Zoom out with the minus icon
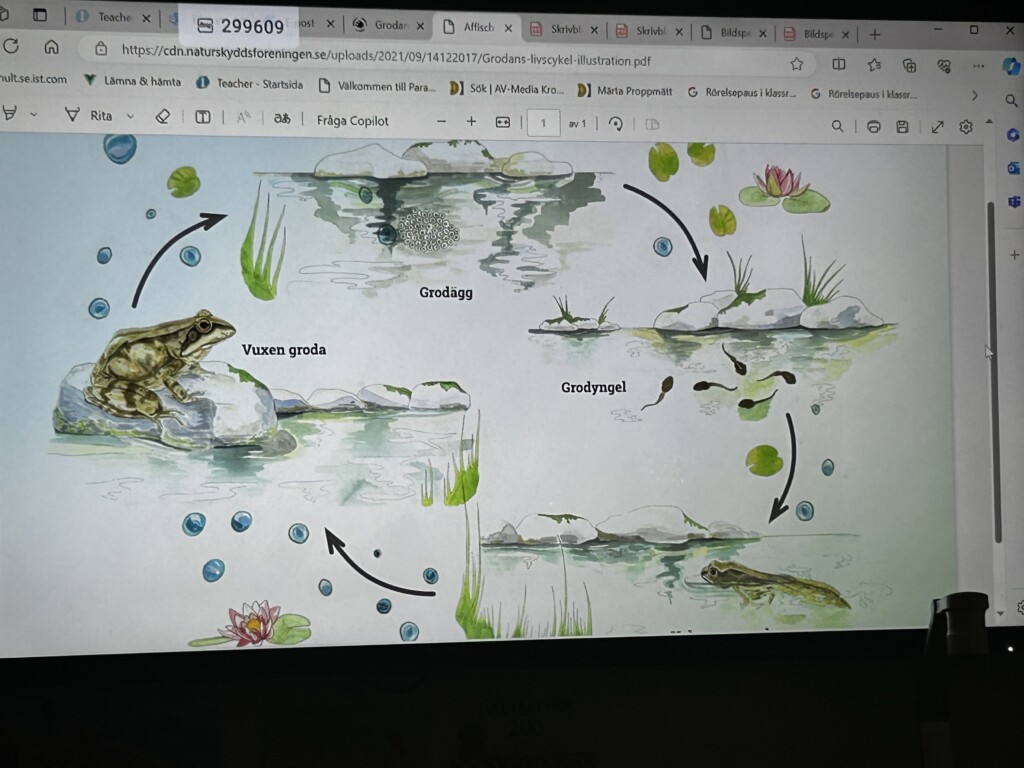The image size is (1024, 768). click(x=441, y=121)
